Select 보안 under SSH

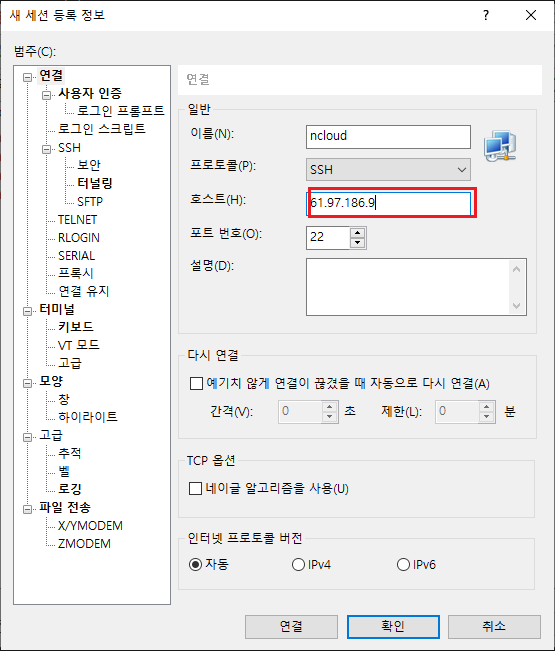click(x=89, y=165)
